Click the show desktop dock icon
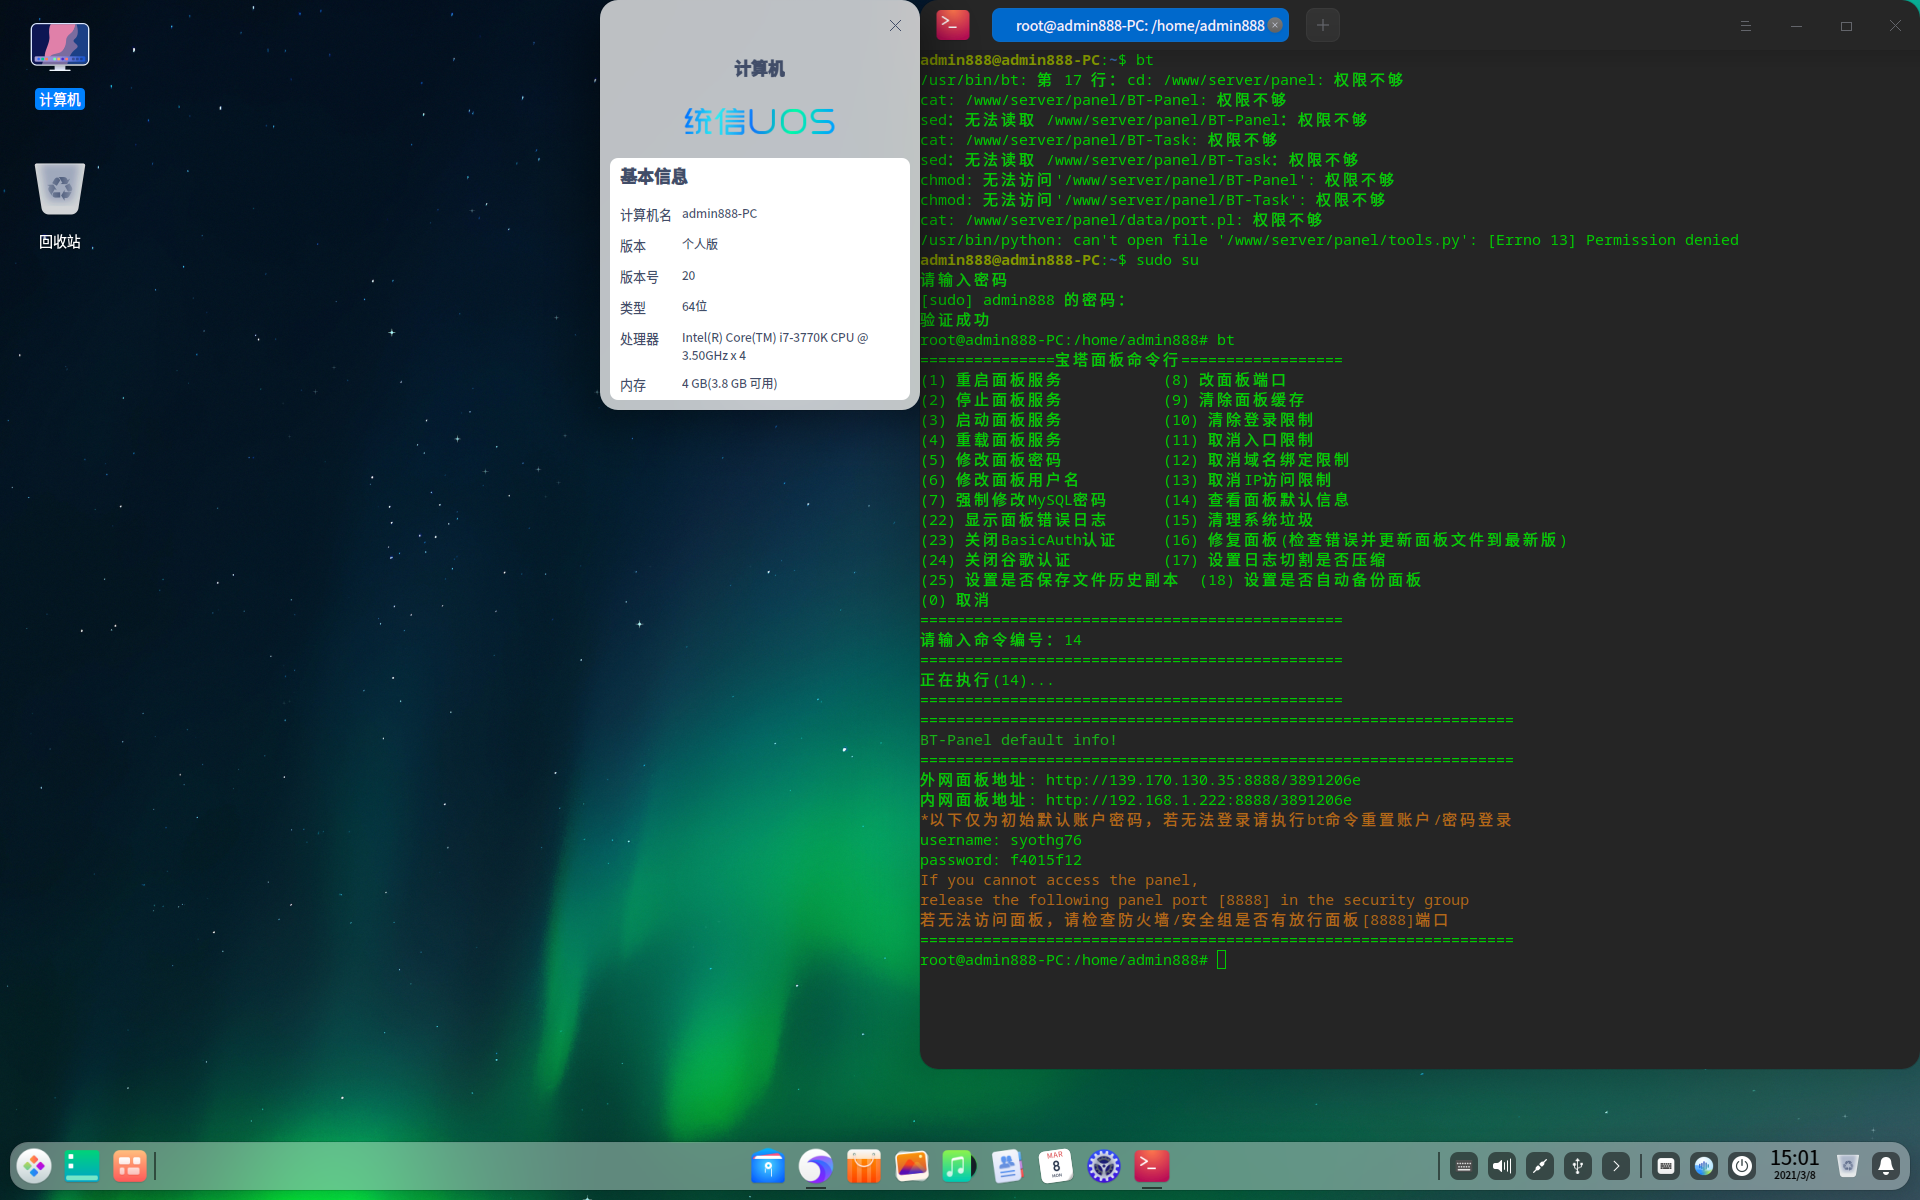 coord(82,1165)
